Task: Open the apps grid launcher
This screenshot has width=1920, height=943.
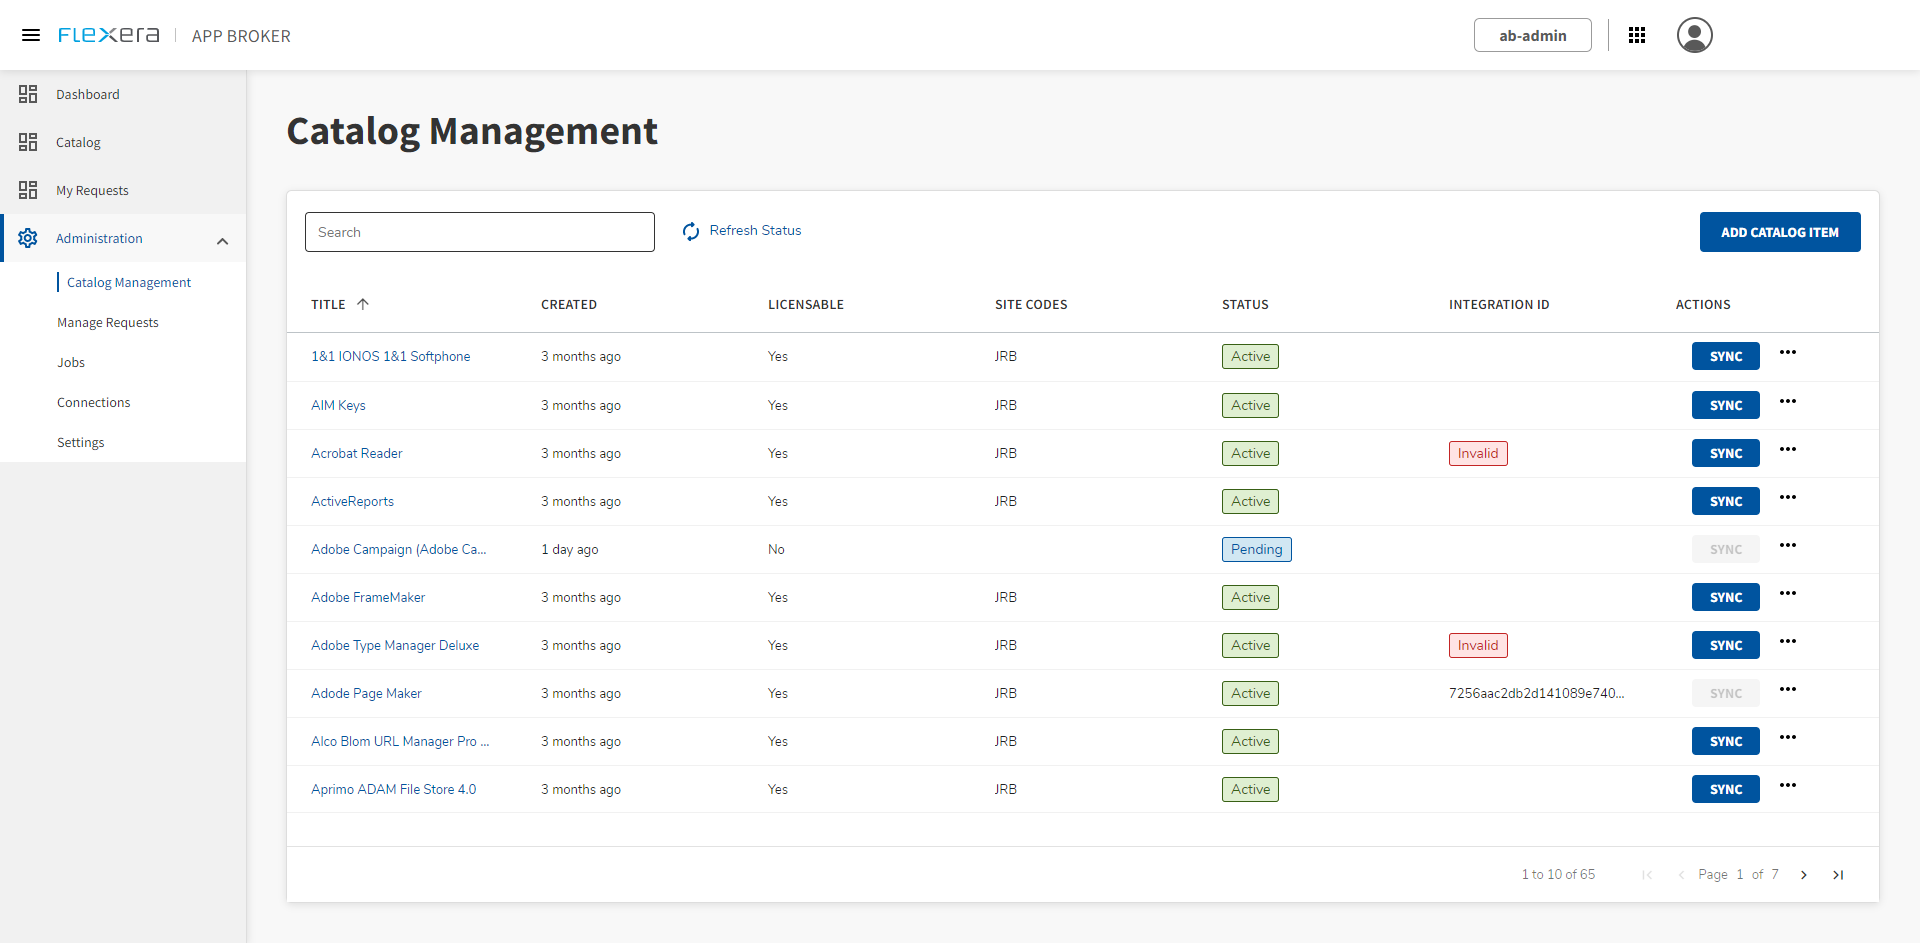Action: (1637, 35)
